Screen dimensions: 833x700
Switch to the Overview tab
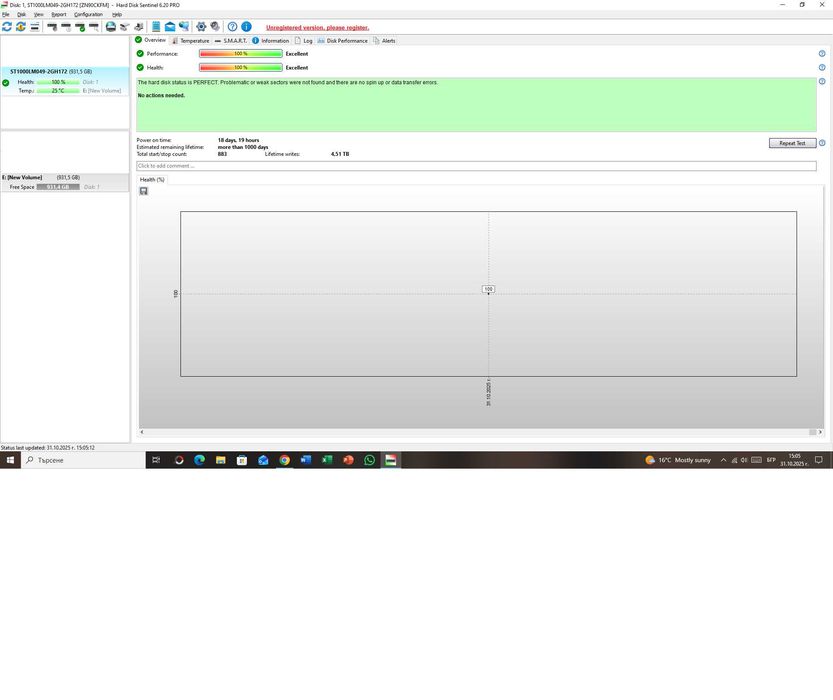(x=150, y=40)
